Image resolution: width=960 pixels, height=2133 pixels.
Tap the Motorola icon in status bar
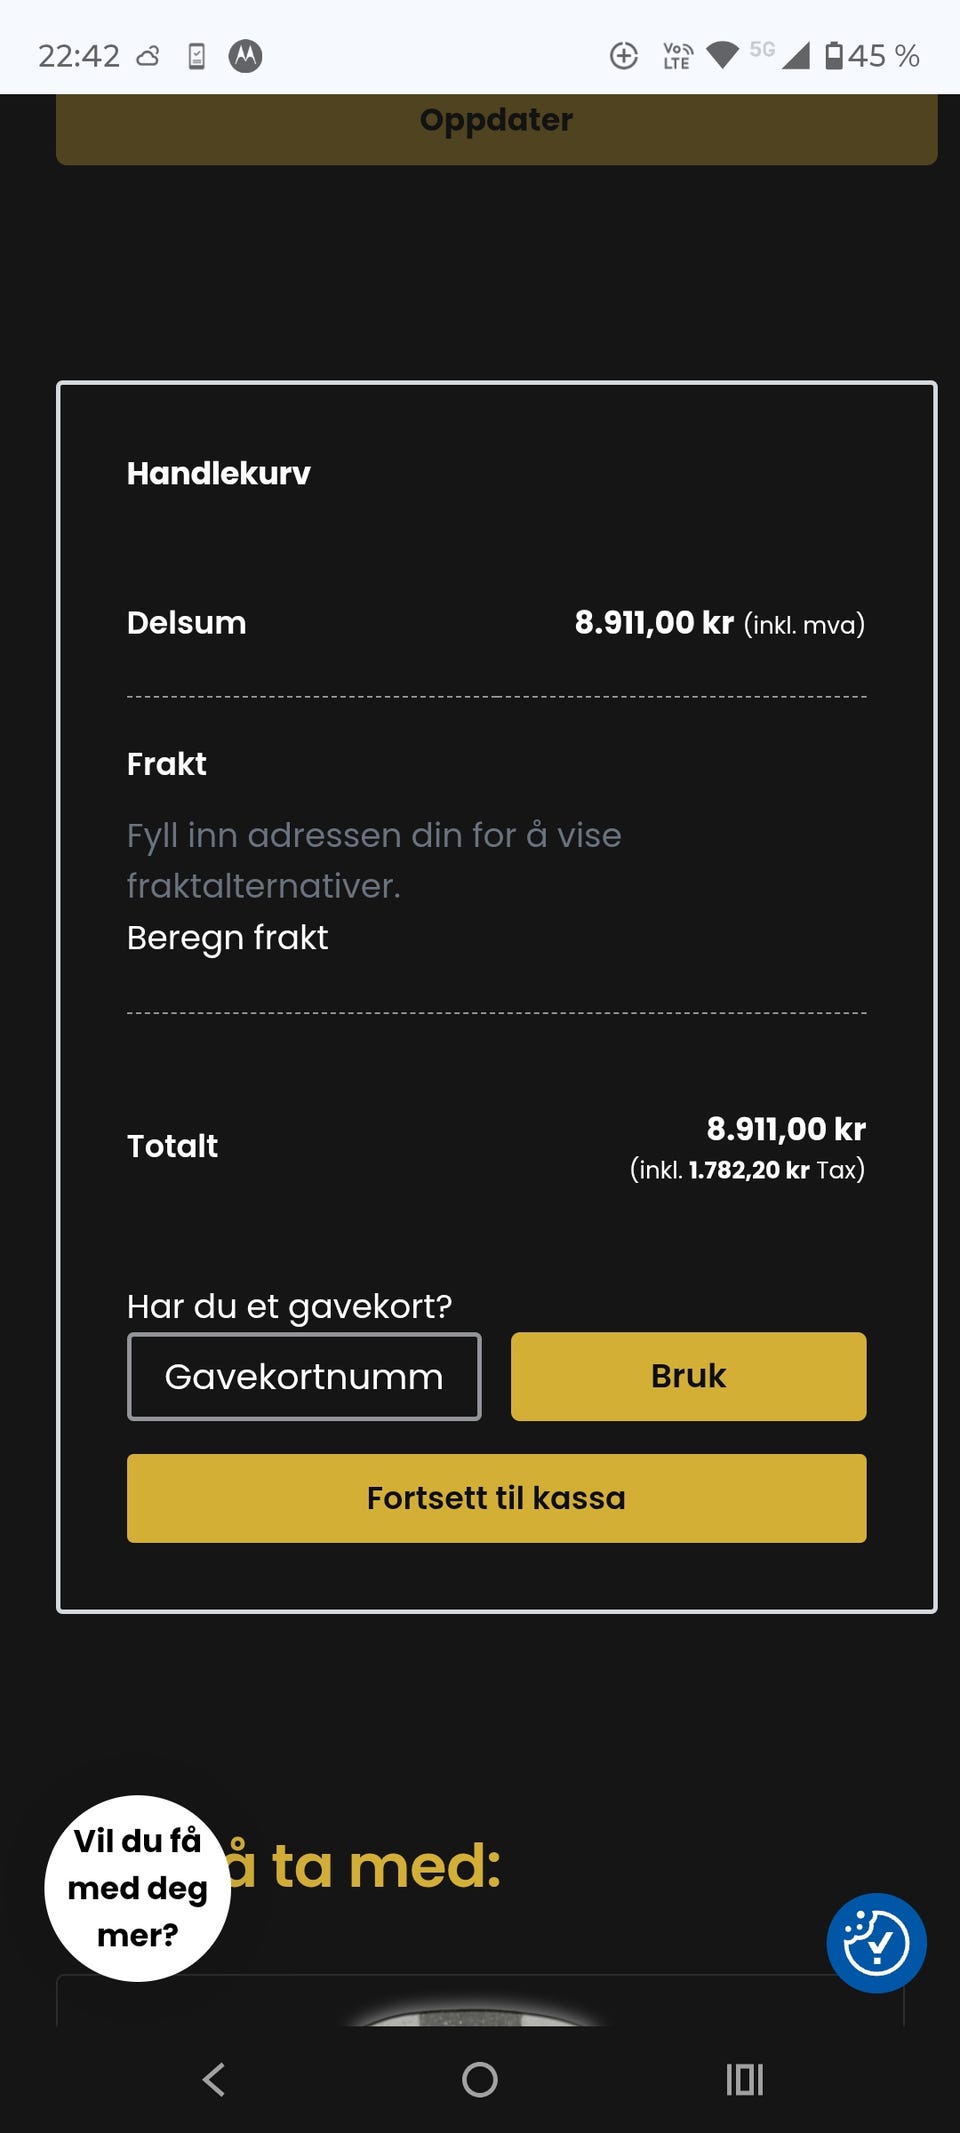point(245,56)
